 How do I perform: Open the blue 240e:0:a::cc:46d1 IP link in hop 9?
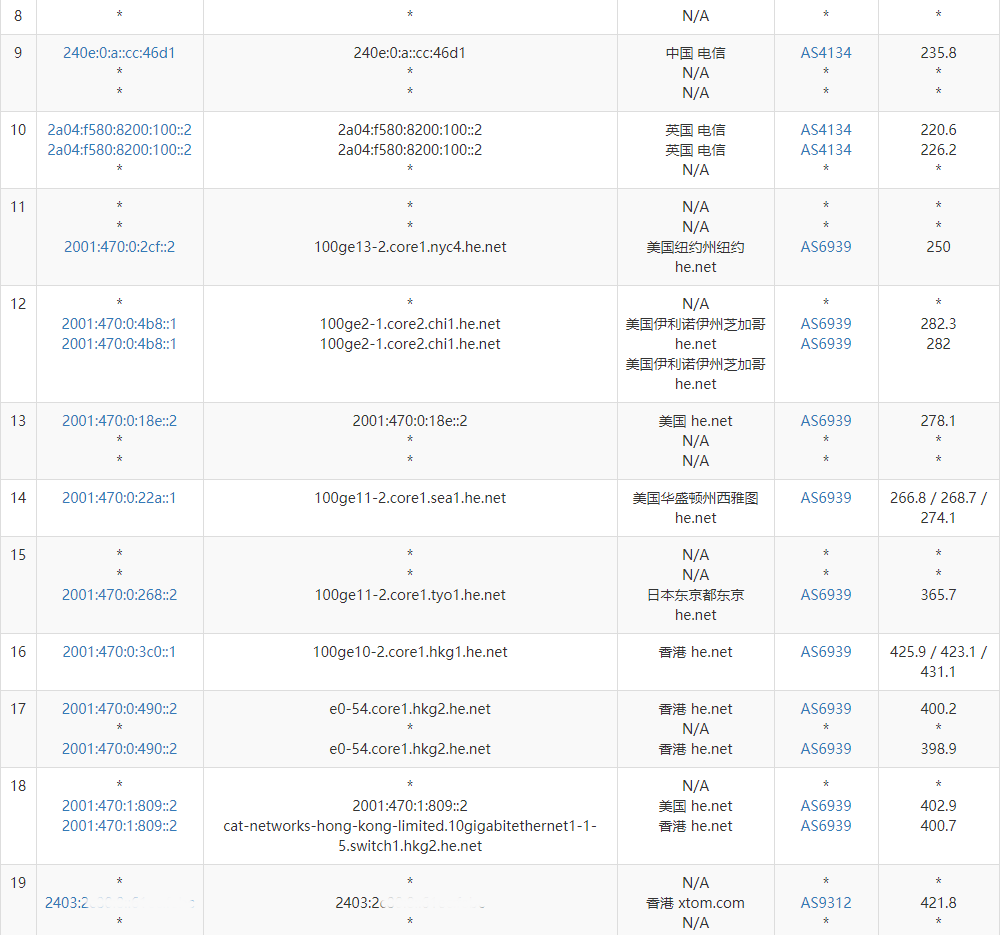pos(119,53)
